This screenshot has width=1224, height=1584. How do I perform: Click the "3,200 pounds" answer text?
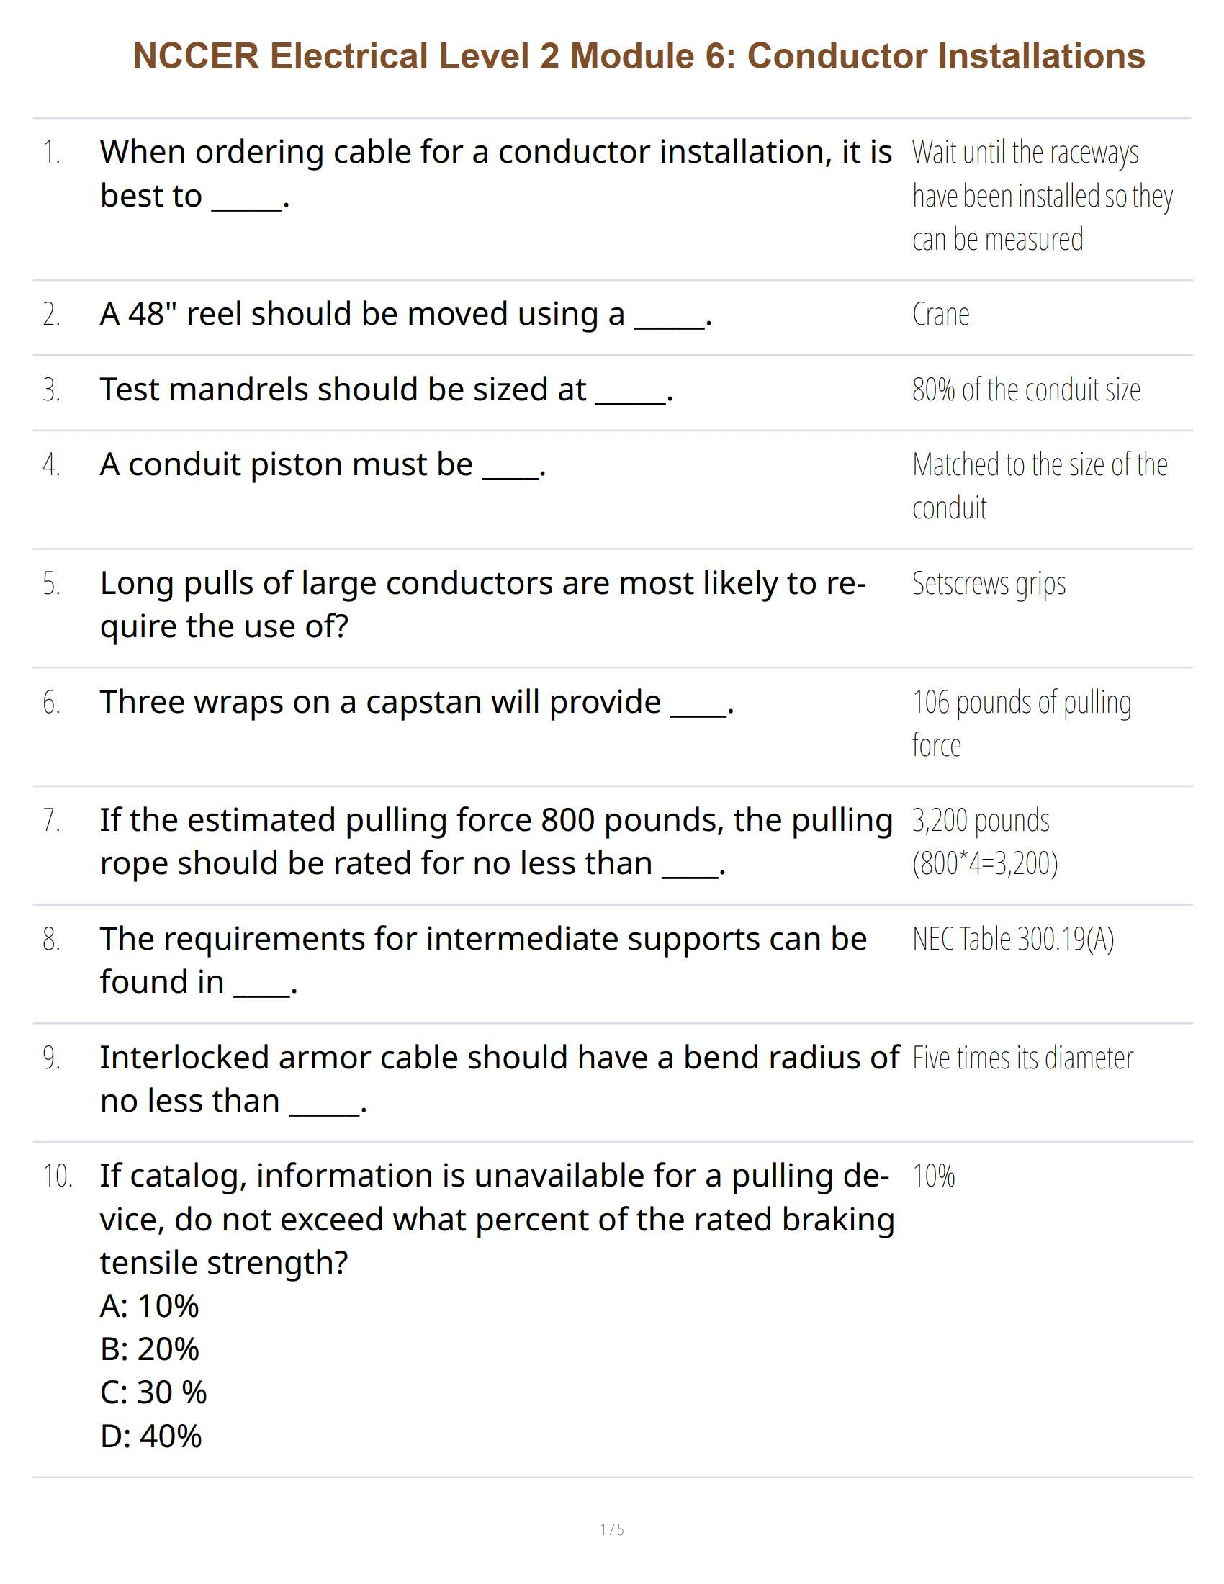click(x=981, y=821)
